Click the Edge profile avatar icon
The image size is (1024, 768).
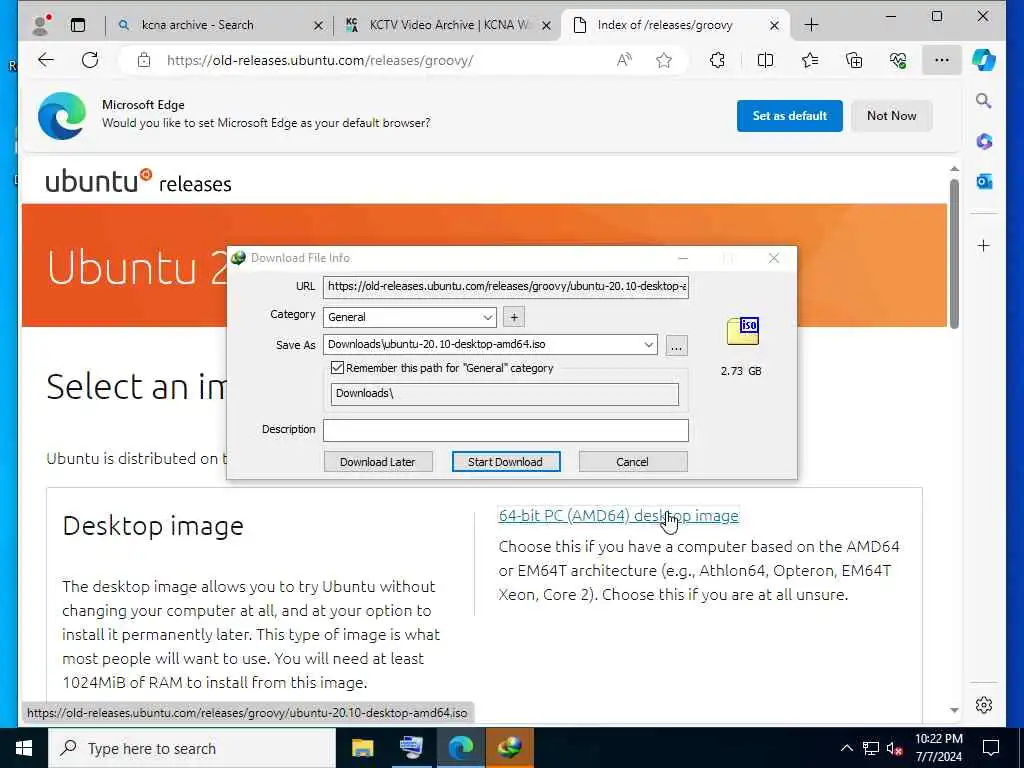[41, 25]
